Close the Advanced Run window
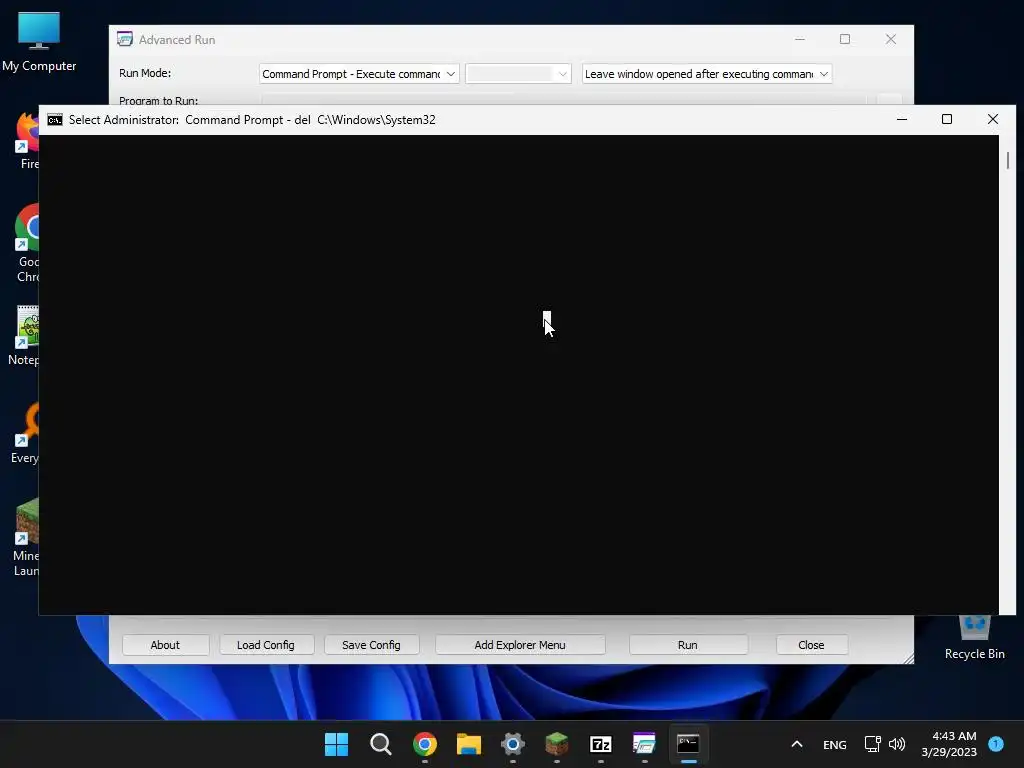The image size is (1024, 768). click(x=891, y=39)
